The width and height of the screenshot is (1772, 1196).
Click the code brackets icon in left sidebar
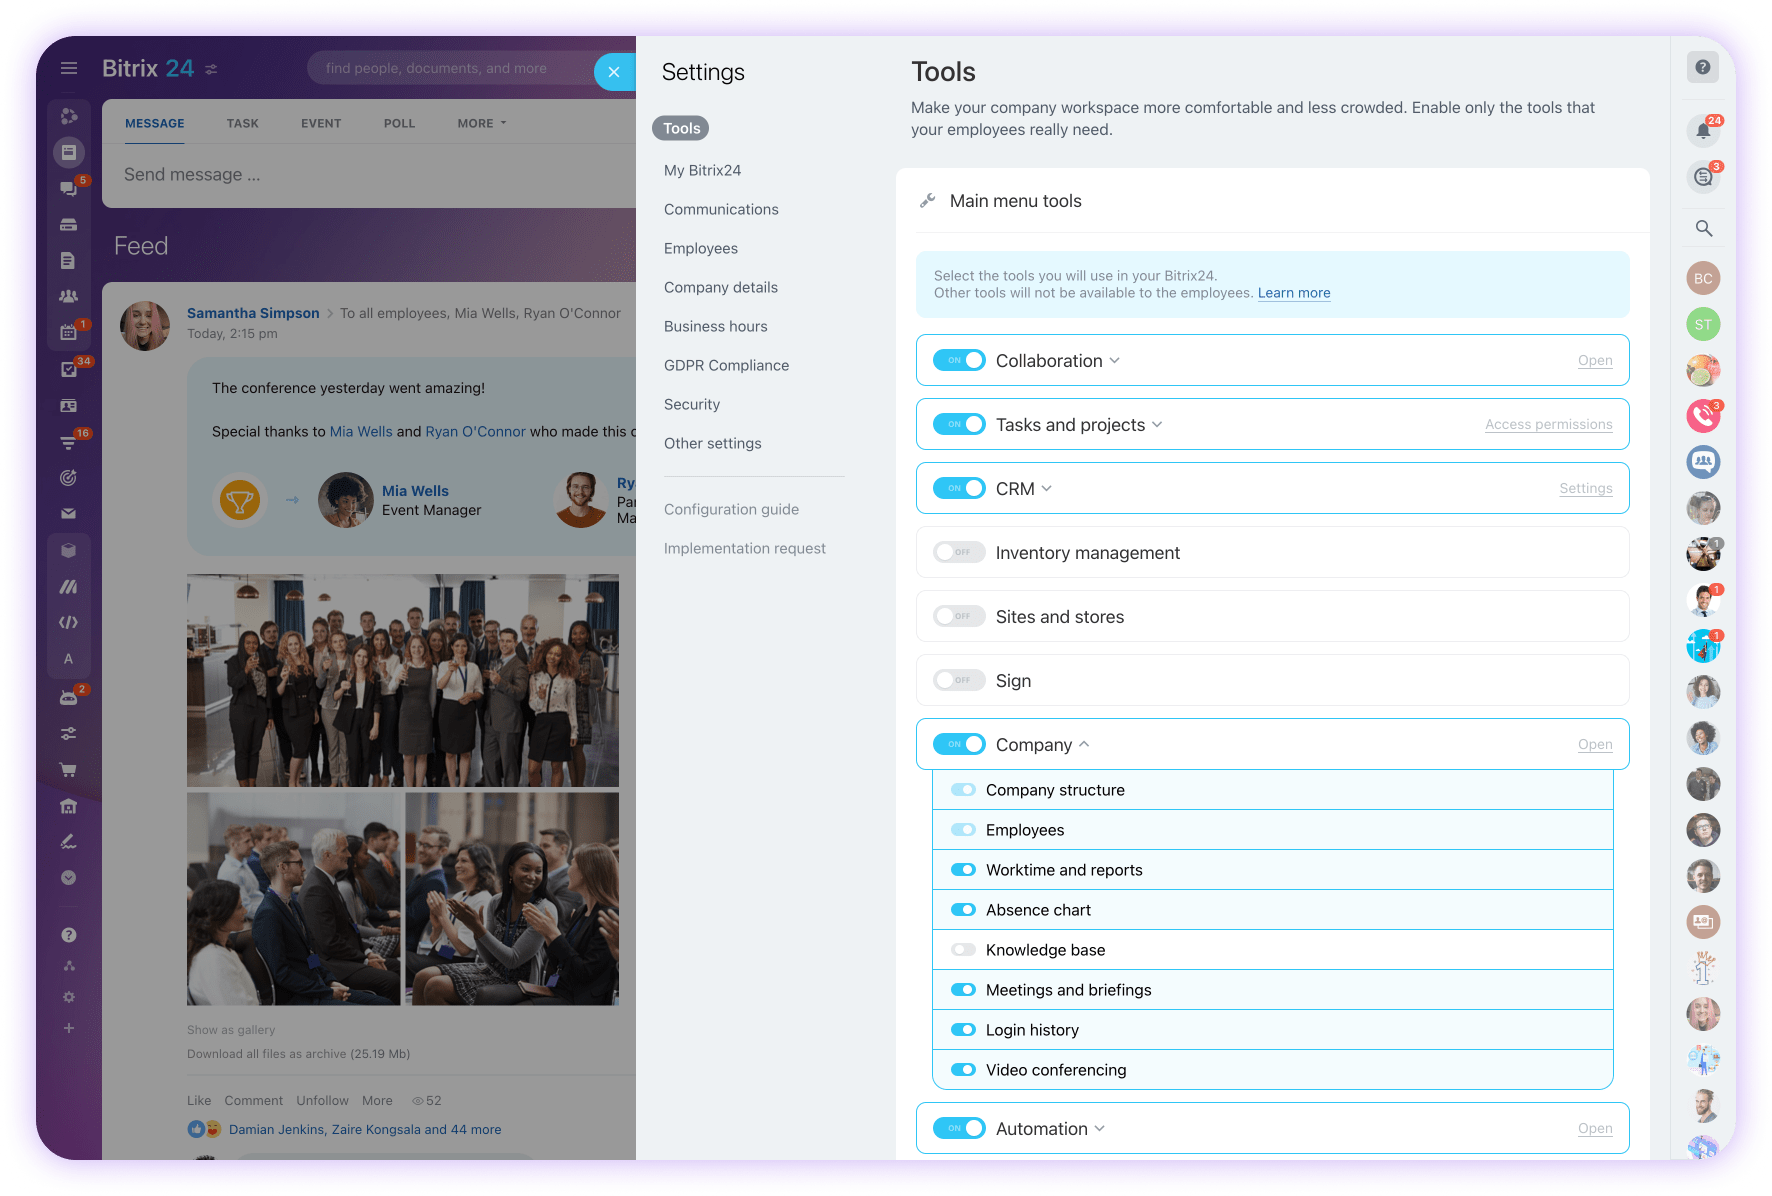click(x=68, y=622)
